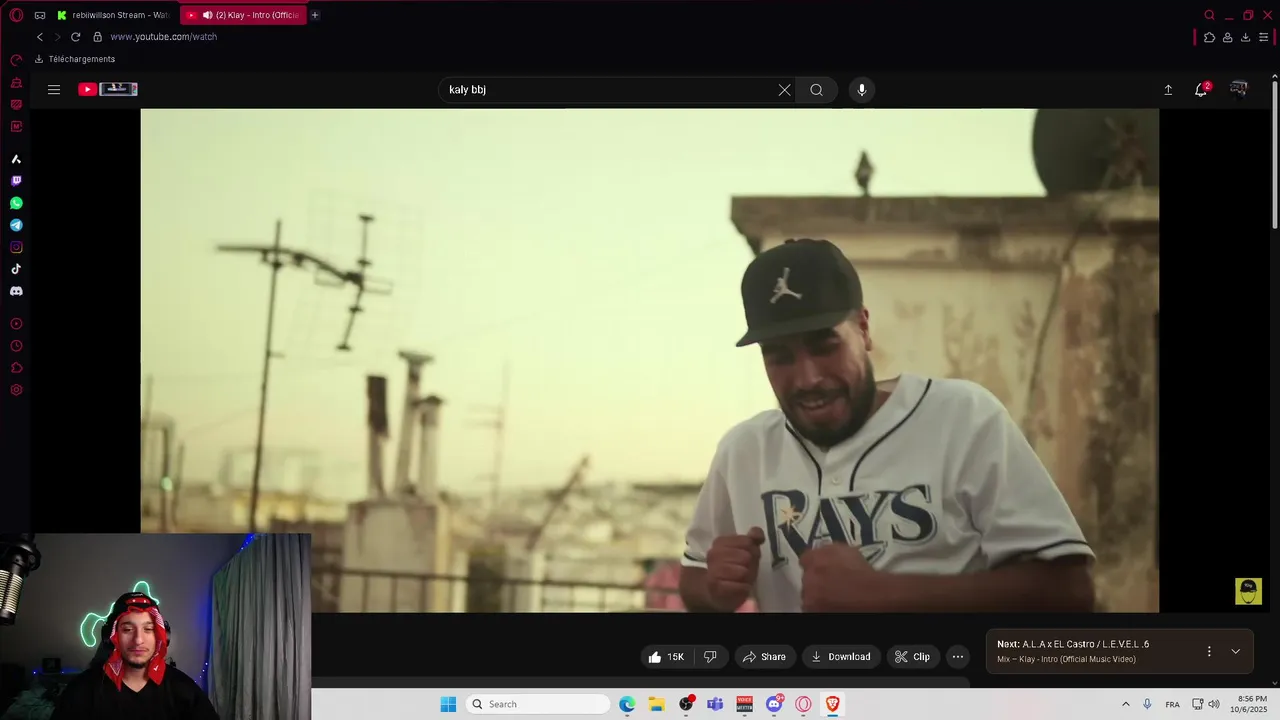This screenshot has width=1280, height=720.
Task: Go back to the previous page
Action: (40, 37)
